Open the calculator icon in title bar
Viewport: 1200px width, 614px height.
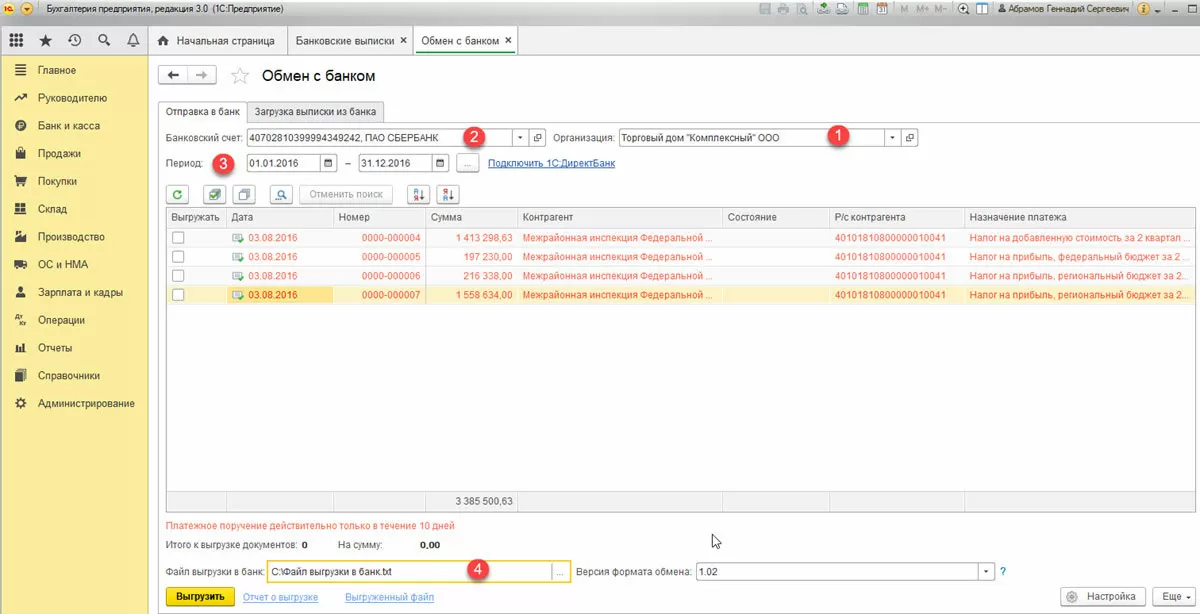(x=862, y=9)
